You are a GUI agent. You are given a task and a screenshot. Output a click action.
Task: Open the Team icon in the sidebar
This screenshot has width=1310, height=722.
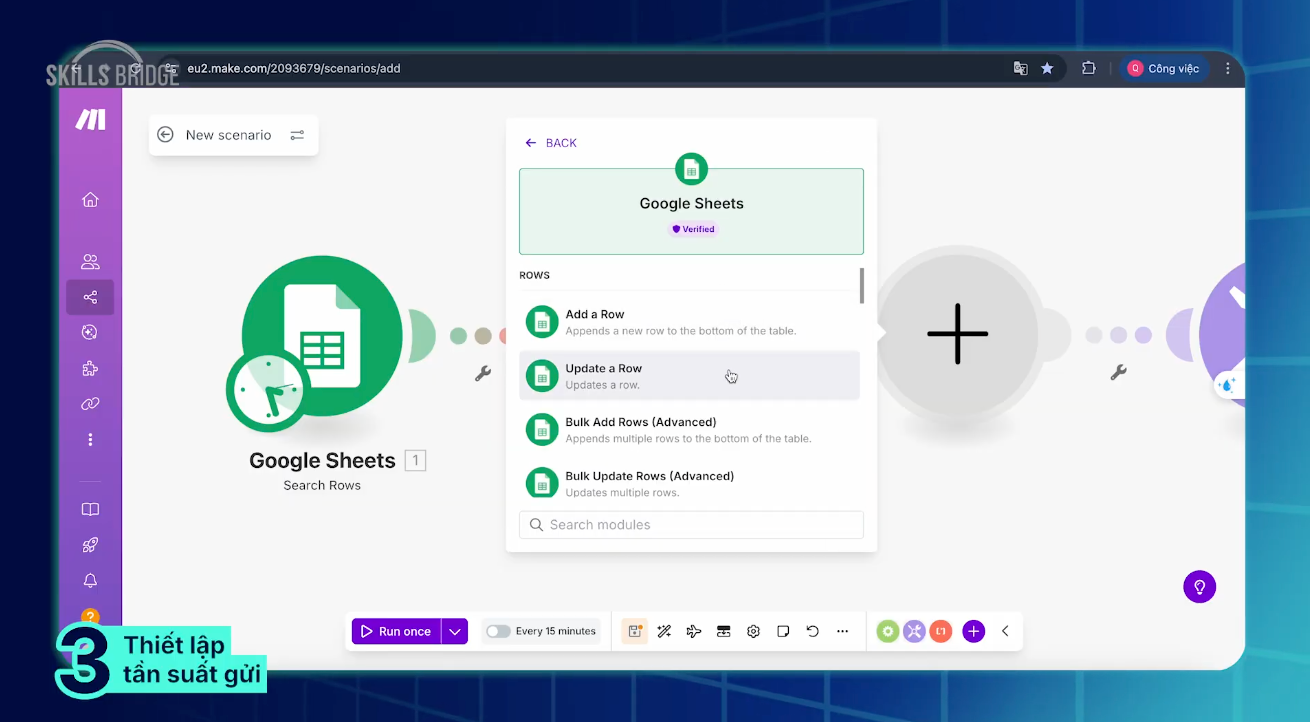(90, 262)
